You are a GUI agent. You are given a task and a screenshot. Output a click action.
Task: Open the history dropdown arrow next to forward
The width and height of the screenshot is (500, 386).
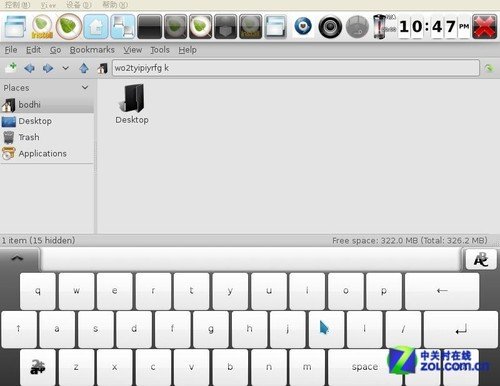65,68
